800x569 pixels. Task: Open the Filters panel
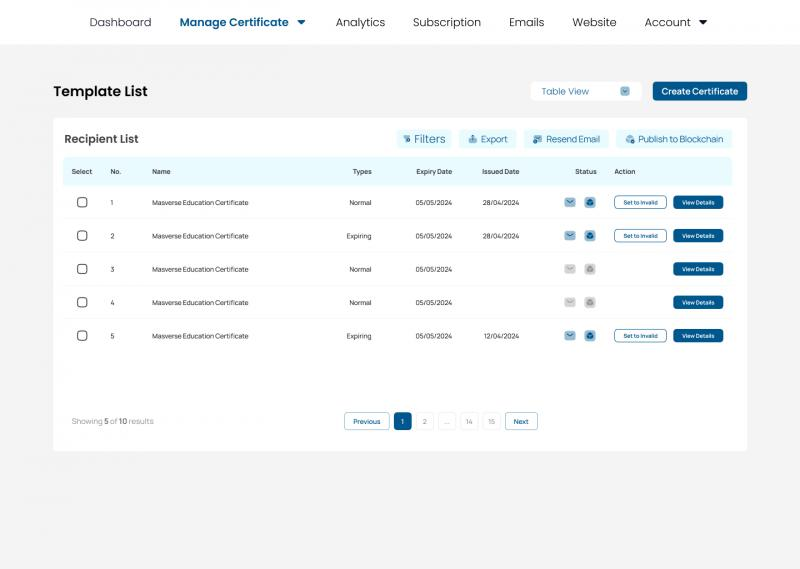click(x=424, y=139)
